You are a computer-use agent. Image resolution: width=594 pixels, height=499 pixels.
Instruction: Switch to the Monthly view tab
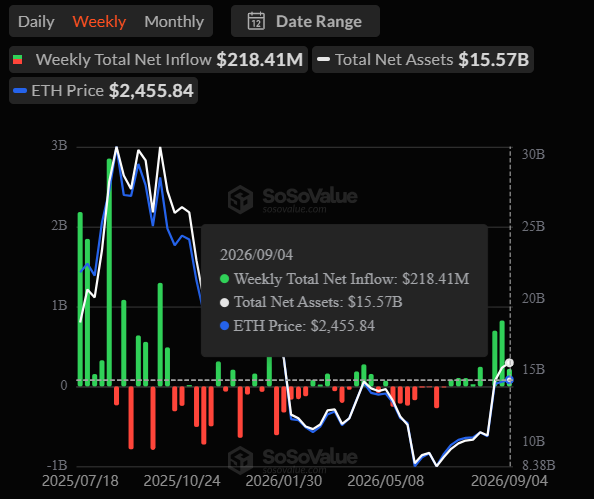174,22
